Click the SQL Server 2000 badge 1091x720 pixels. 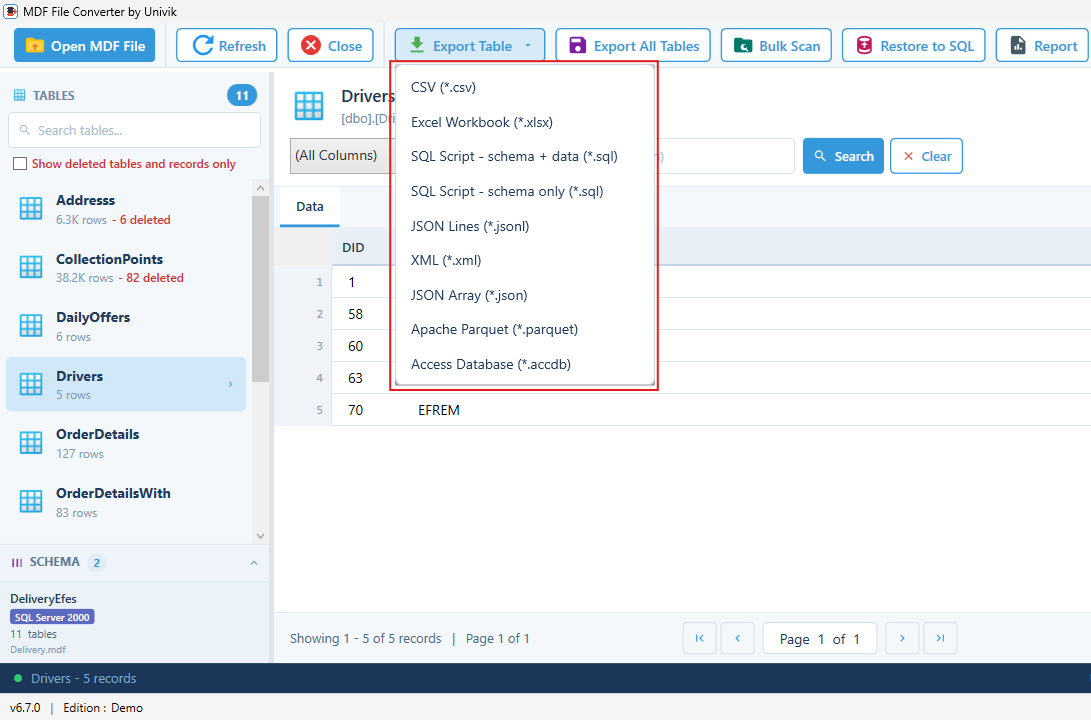pyautogui.click(x=52, y=617)
